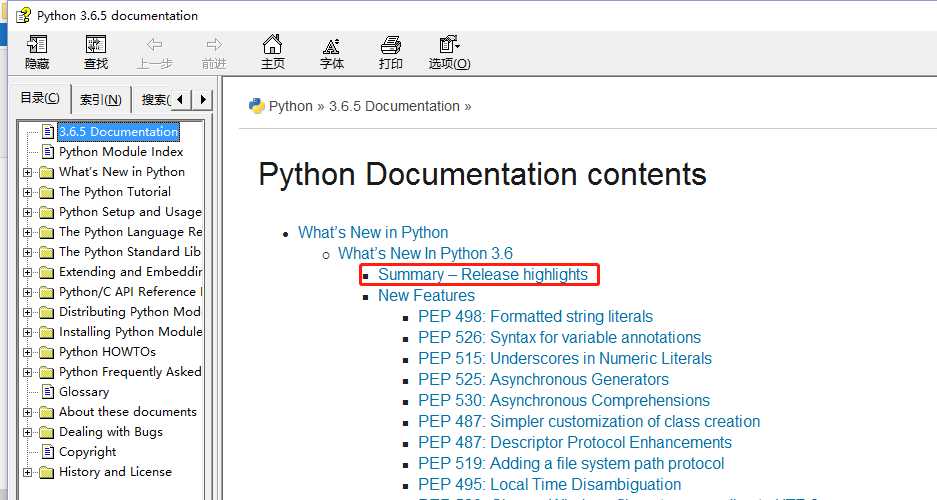Expand Python Setup and Usage node
This screenshot has height=500, width=937.
[x=27, y=212]
